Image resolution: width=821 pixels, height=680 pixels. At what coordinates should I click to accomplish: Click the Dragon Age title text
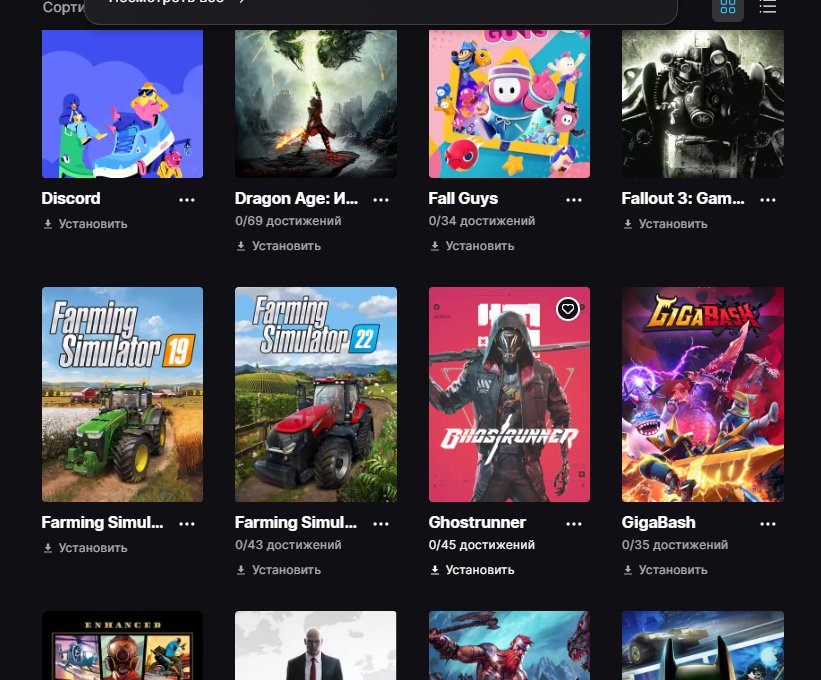297,198
